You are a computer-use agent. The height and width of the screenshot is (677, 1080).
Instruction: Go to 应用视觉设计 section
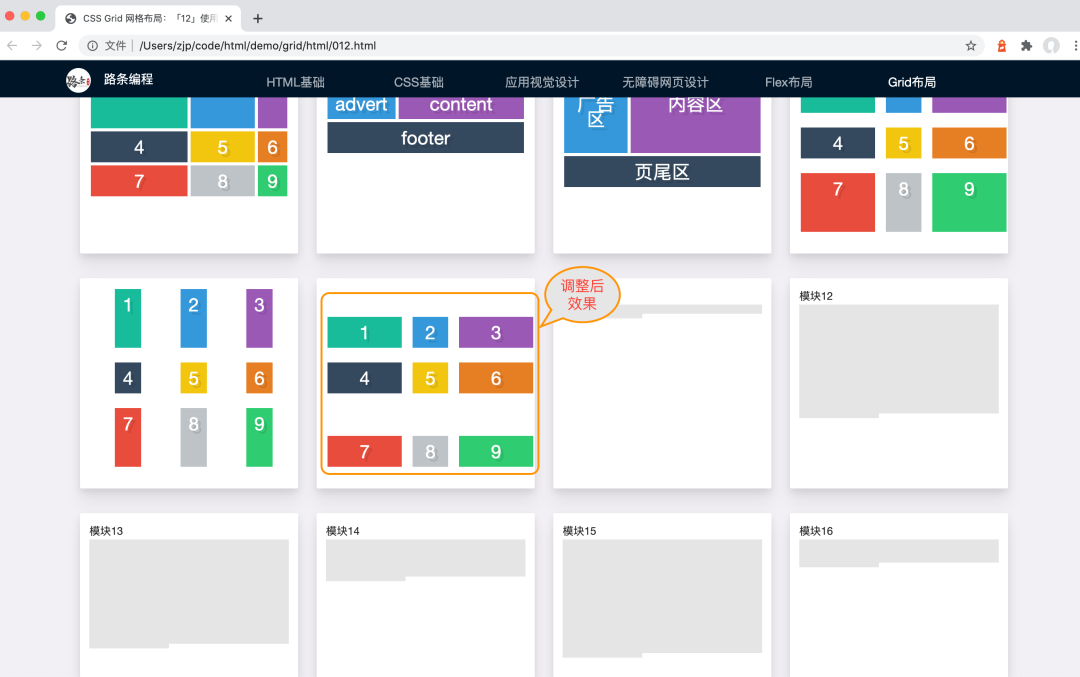click(542, 82)
